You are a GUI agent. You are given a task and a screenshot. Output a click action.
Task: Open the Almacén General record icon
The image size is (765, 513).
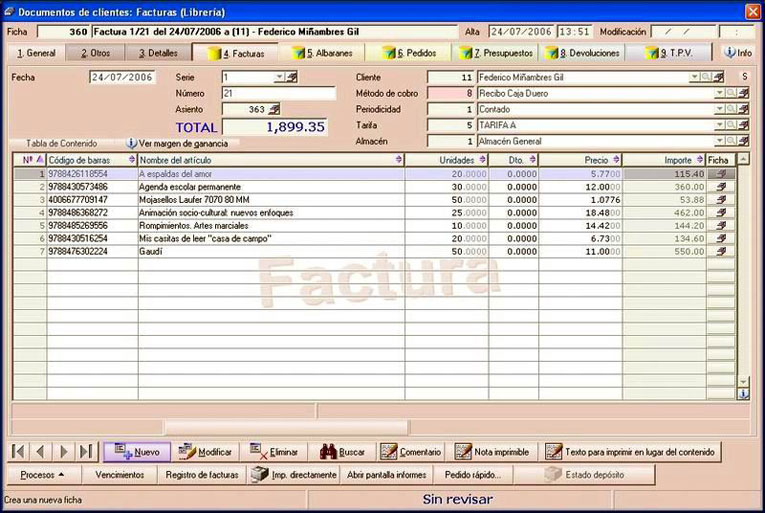[x=743, y=141]
